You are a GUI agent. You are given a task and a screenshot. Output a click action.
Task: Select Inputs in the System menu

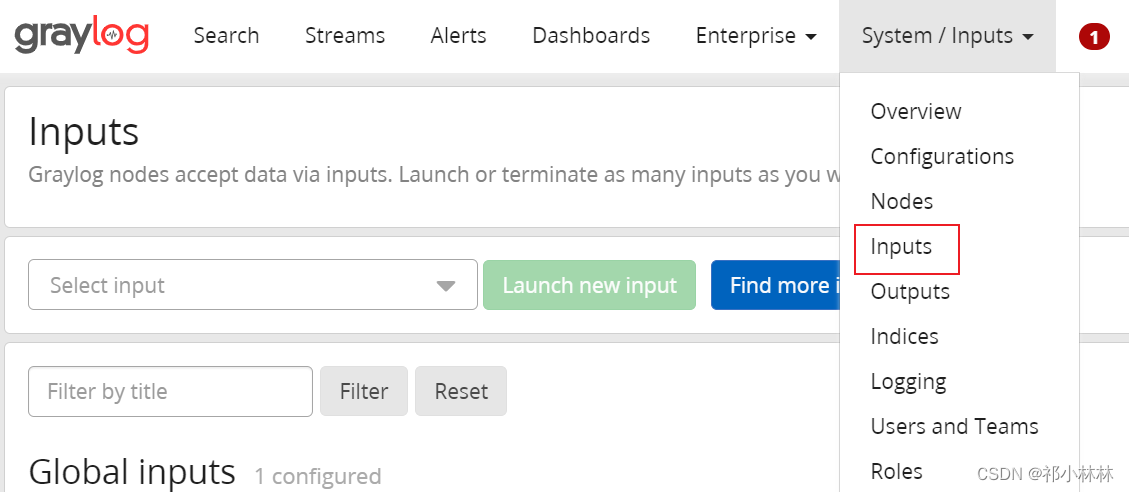click(x=901, y=246)
